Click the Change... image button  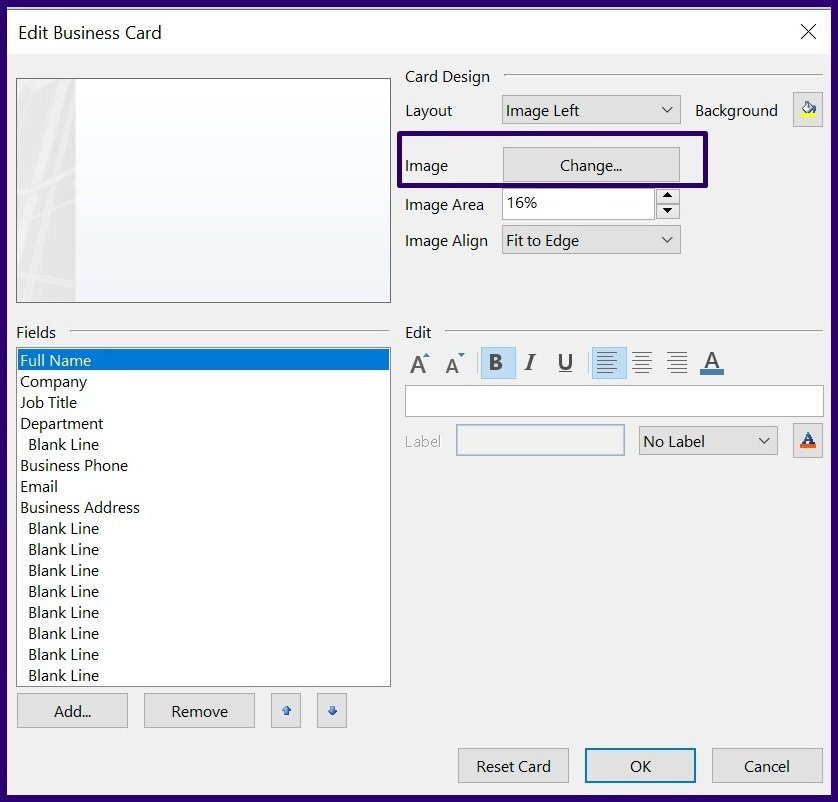[x=591, y=165]
